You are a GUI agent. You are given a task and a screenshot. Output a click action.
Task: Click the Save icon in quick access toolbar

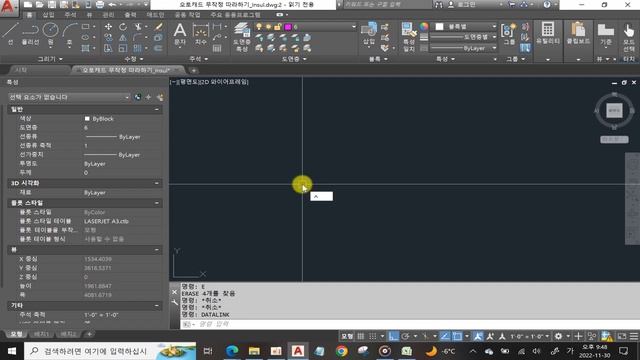point(52,4)
